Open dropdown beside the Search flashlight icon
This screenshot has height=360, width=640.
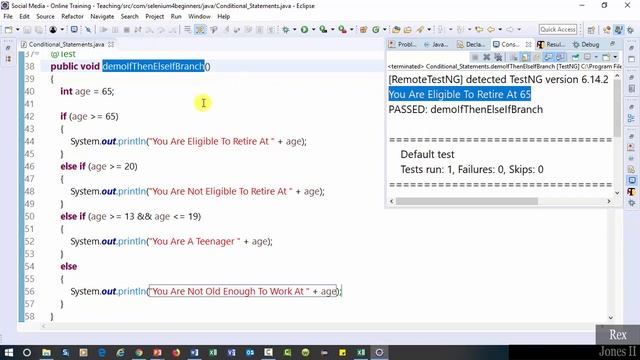pyautogui.click(x=429, y=29)
